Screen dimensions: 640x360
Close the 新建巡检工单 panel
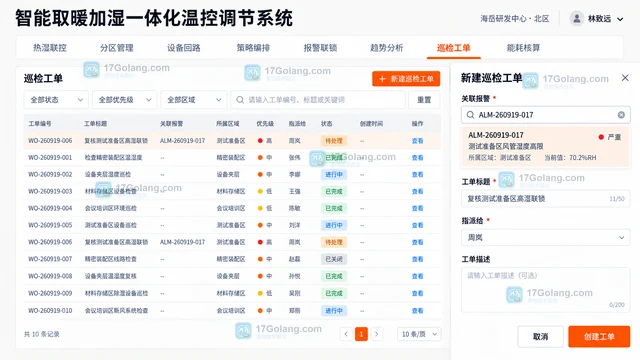[x=625, y=78]
